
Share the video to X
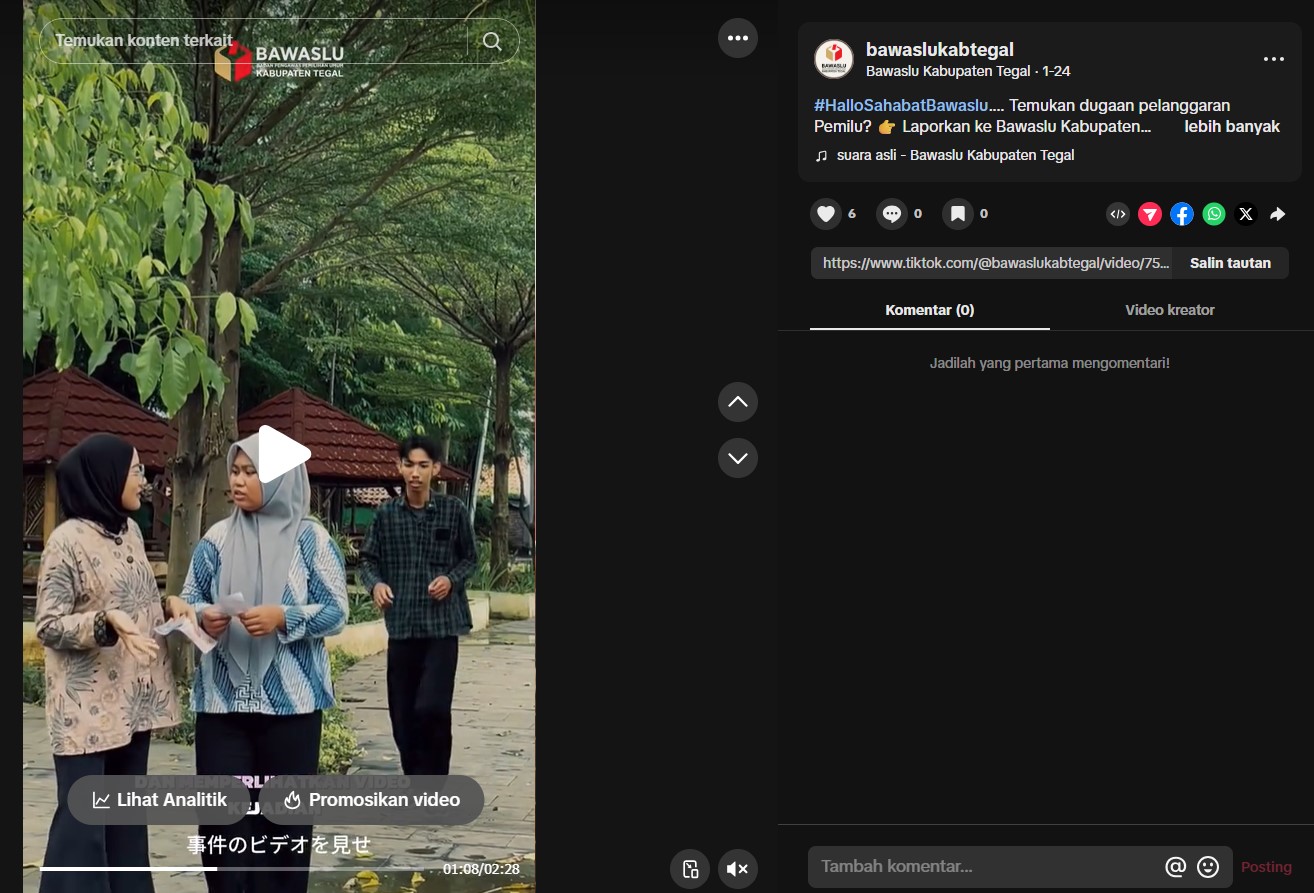[1246, 213]
